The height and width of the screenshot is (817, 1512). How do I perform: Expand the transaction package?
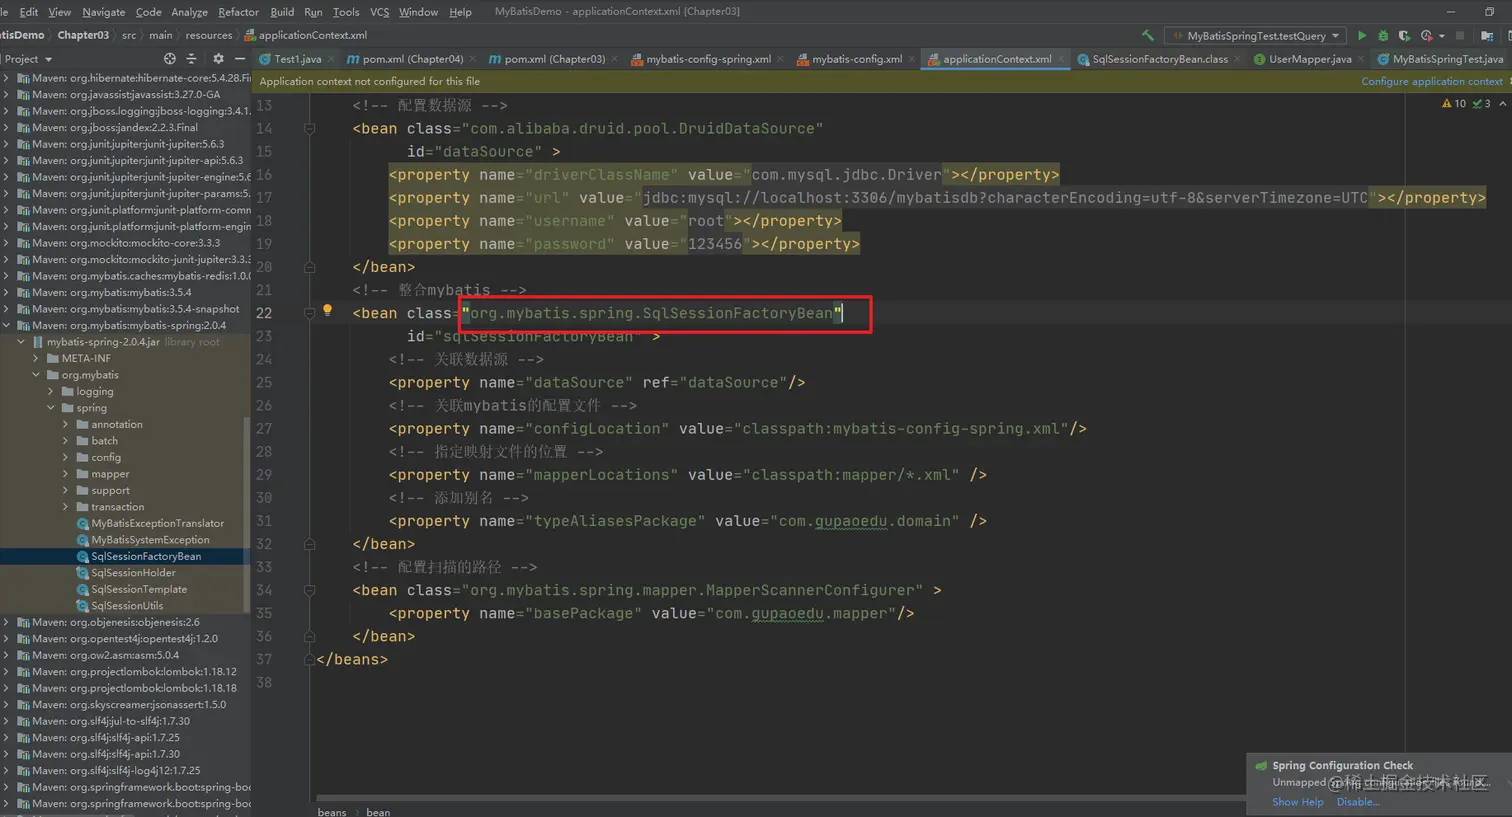click(66, 507)
